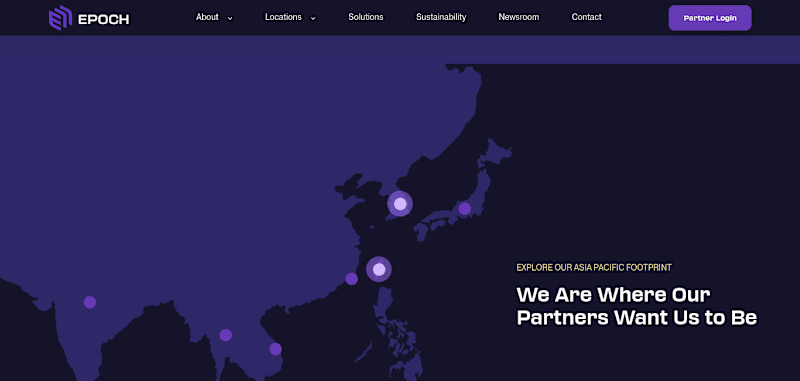The height and width of the screenshot is (381, 800).
Task: Click the We Are Where Our Partners heading
Action: 637,306
